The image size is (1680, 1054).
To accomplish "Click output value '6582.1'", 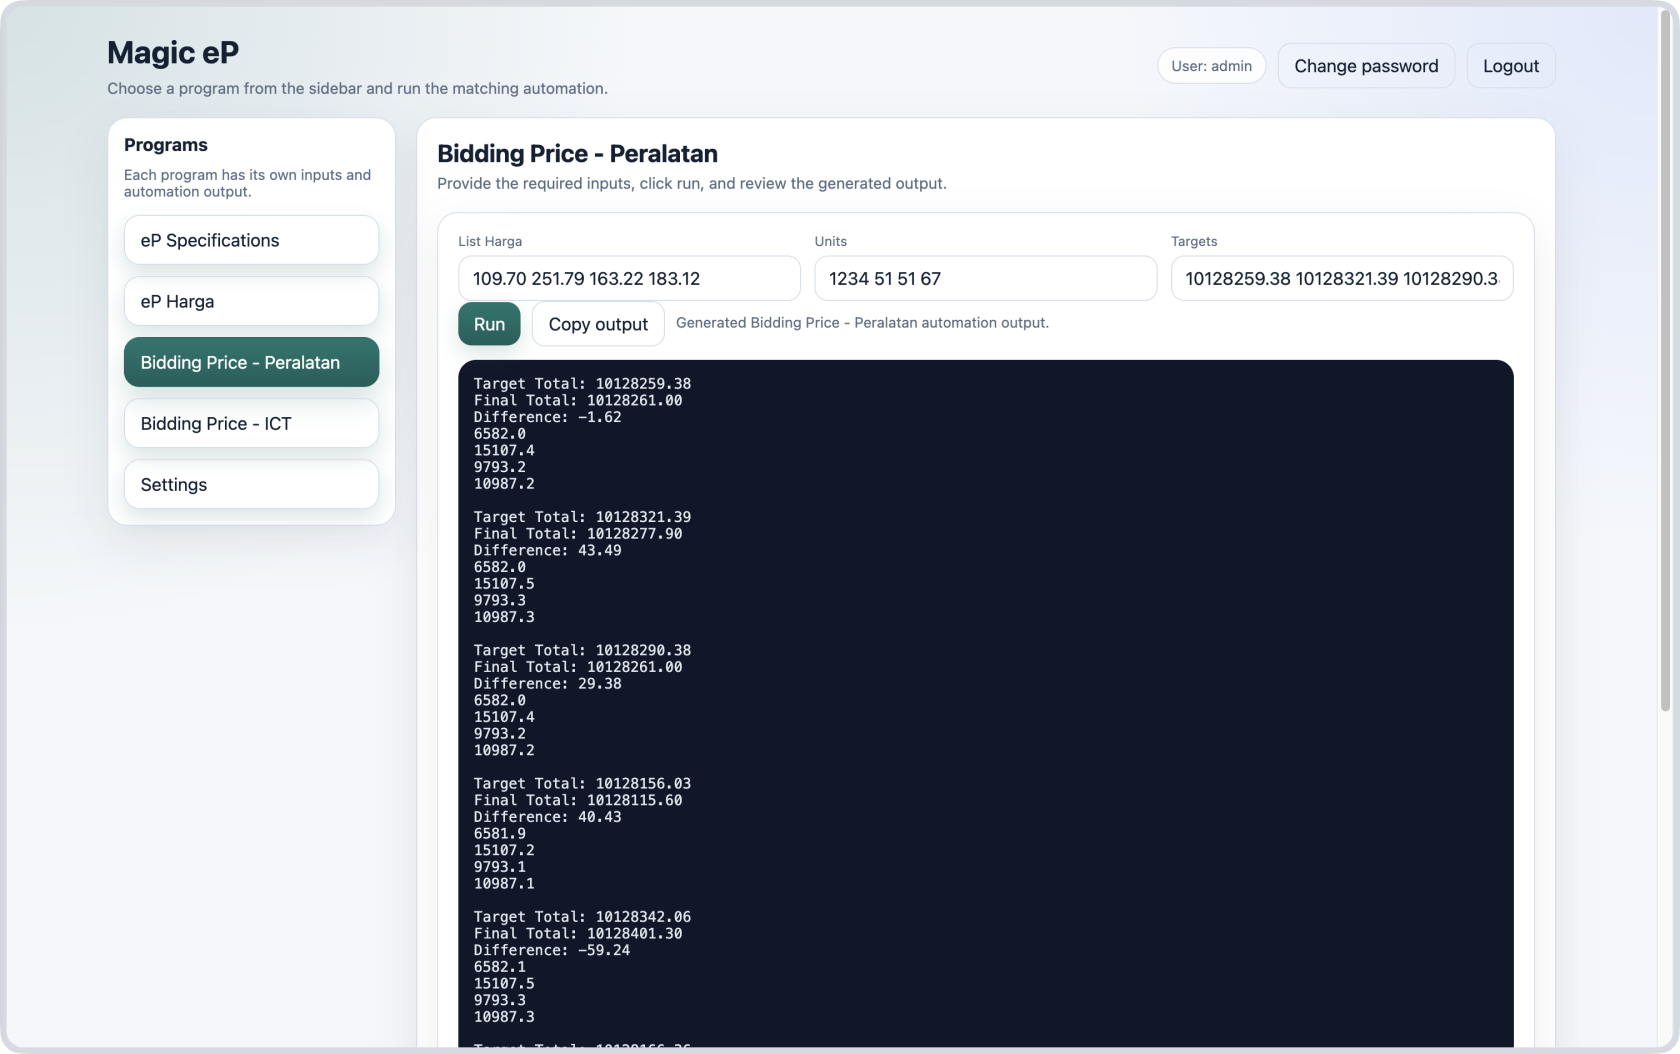I will click(499, 967).
